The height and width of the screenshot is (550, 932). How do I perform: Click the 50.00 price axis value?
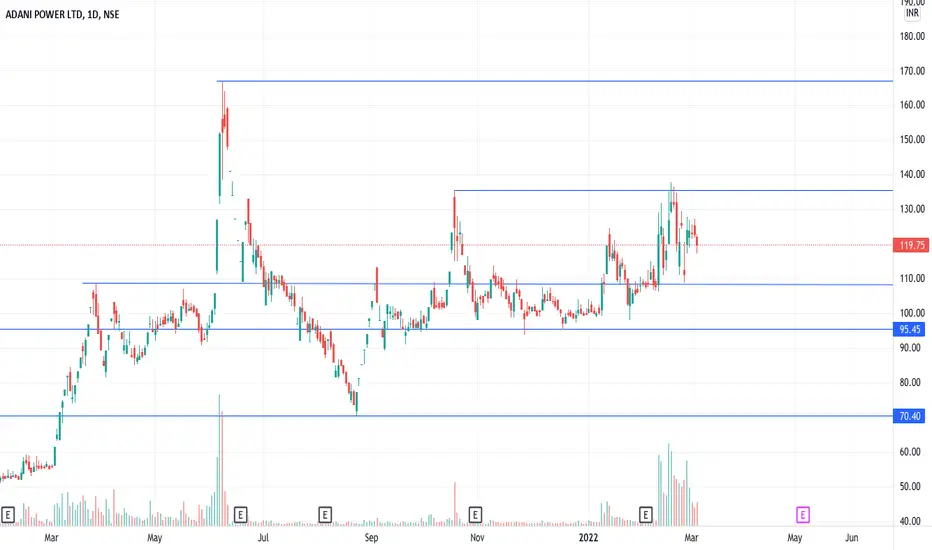click(x=910, y=486)
